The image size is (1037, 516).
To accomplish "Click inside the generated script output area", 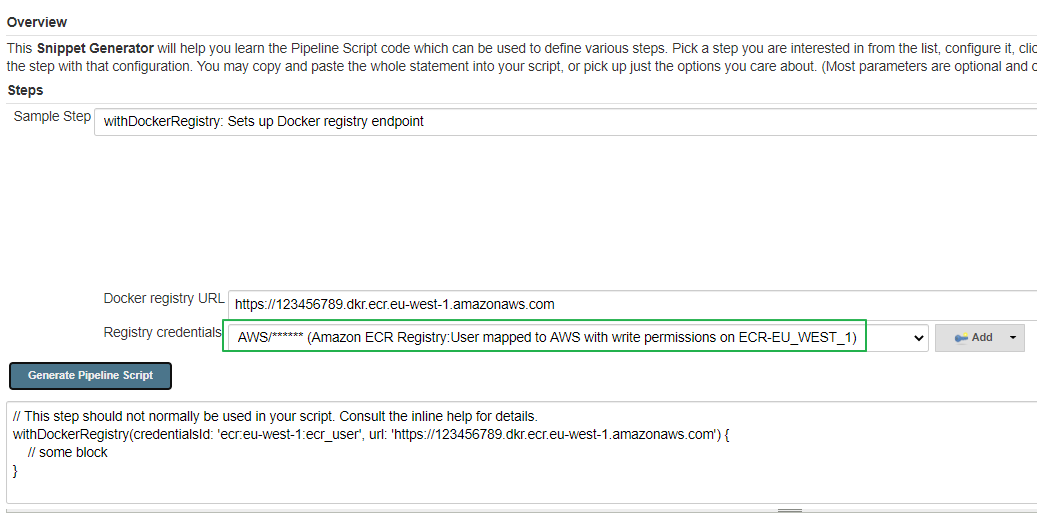I will pyautogui.click(x=521, y=452).
